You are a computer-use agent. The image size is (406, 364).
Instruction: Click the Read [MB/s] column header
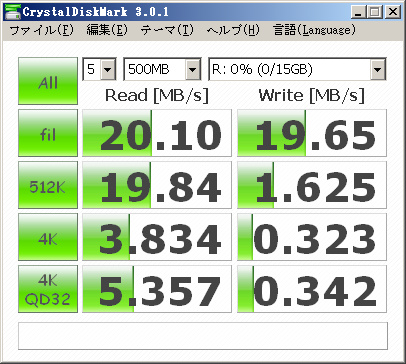click(x=157, y=96)
